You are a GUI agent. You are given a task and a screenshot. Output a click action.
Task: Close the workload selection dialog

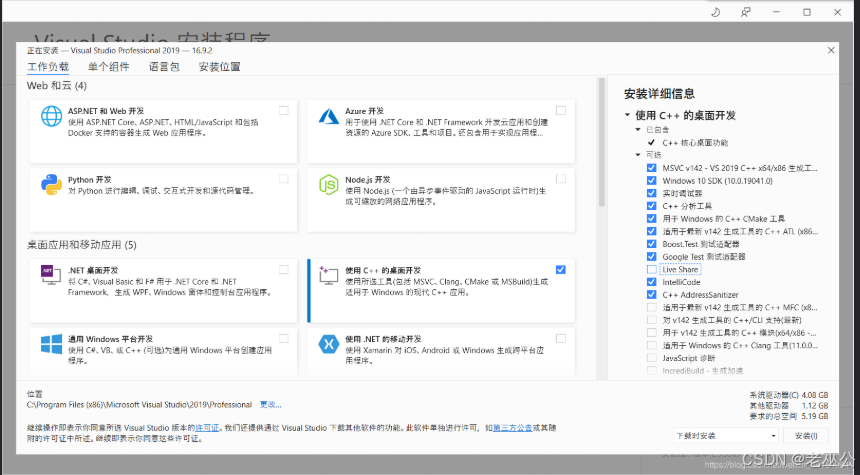point(831,50)
